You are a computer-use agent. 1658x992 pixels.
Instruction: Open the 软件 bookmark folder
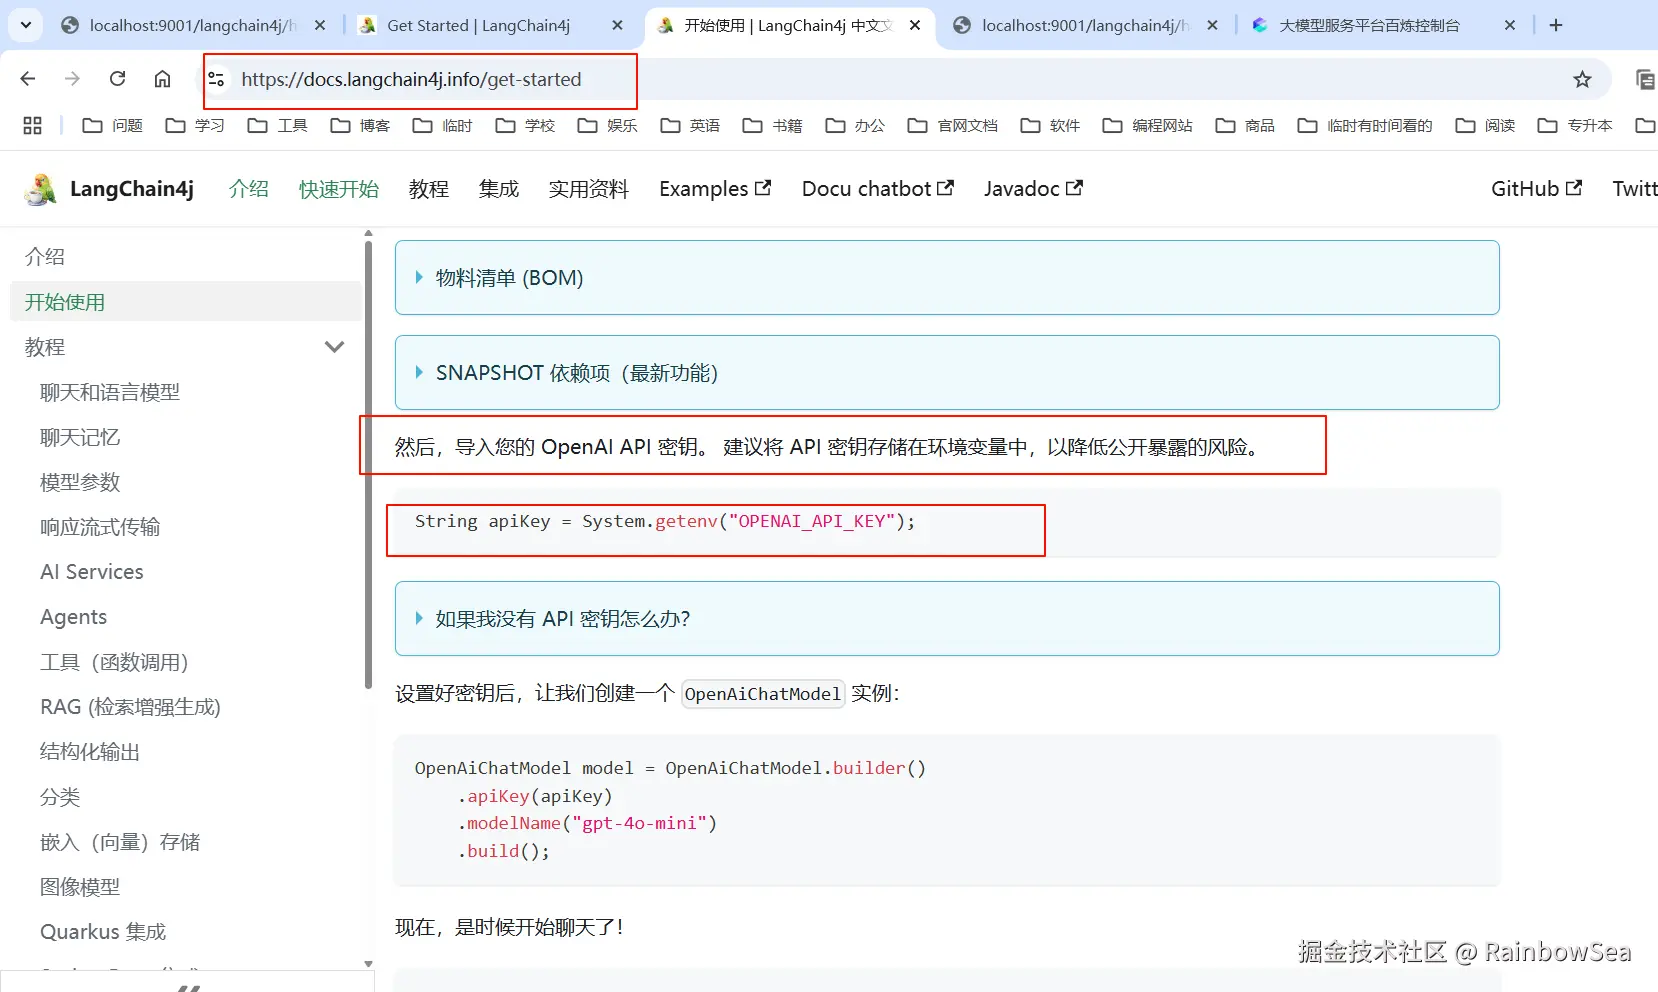tap(1050, 125)
